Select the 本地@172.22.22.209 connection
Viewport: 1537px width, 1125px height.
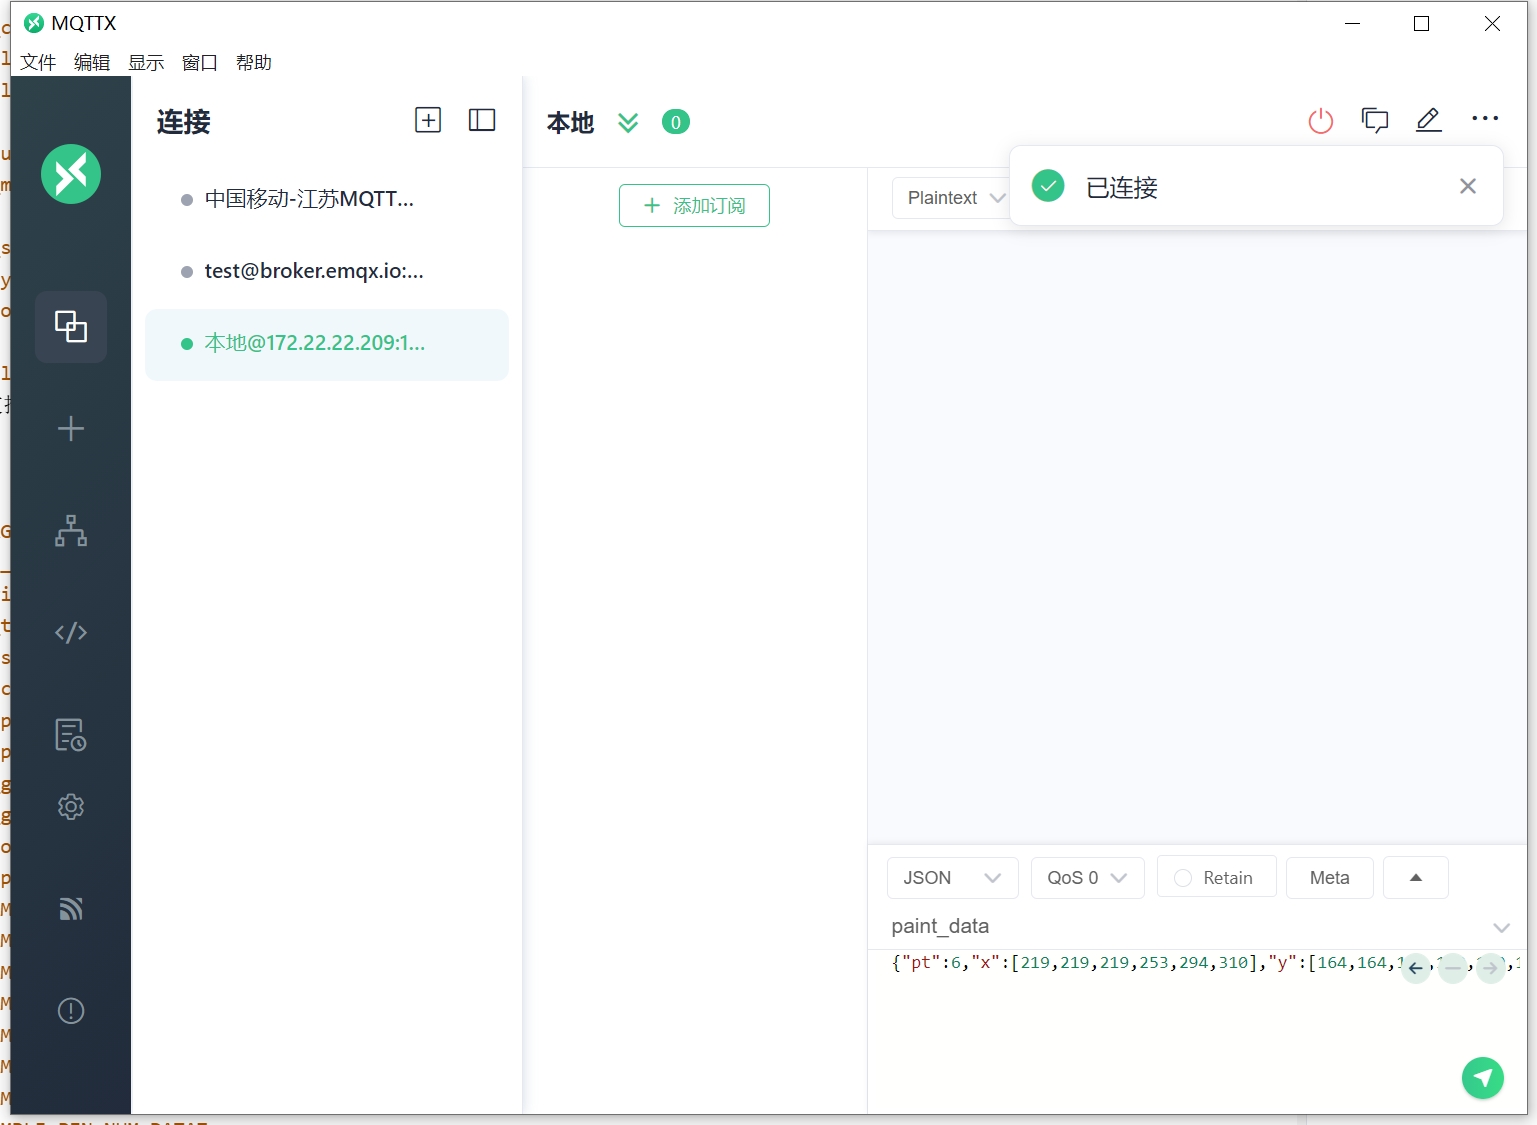point(327,344)
